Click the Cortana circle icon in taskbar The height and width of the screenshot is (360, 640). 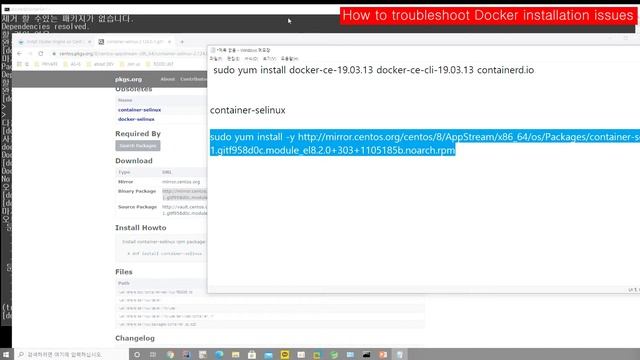pos(137,355)
